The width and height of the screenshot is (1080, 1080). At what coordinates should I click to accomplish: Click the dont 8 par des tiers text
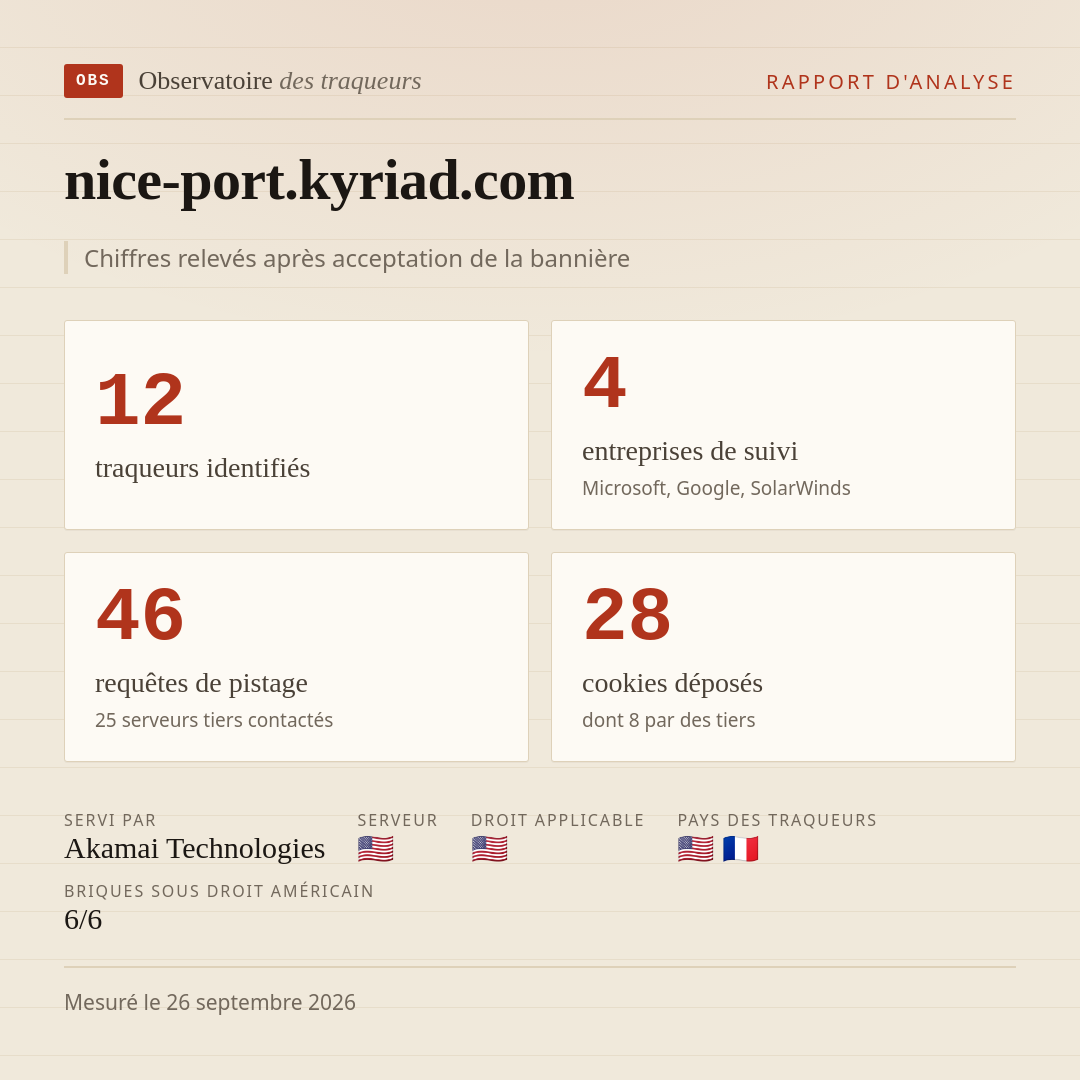669,720
